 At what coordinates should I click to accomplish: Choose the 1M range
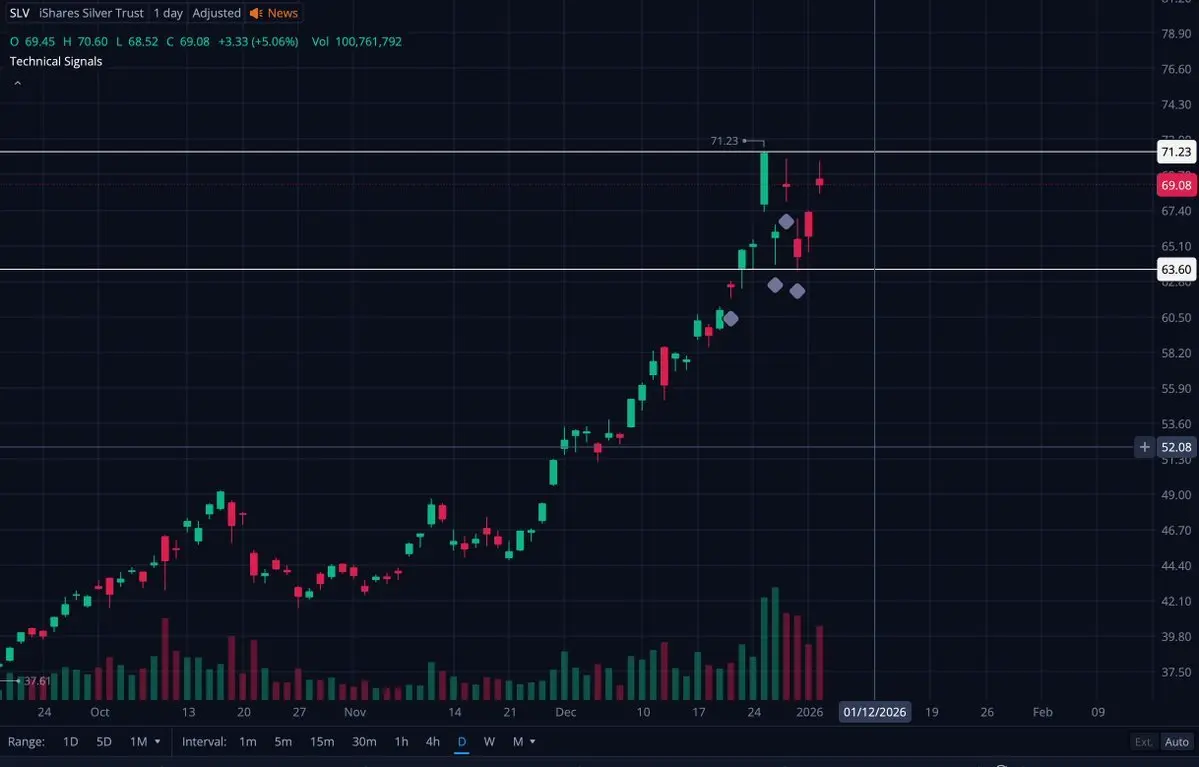click(x=138, y=742)
